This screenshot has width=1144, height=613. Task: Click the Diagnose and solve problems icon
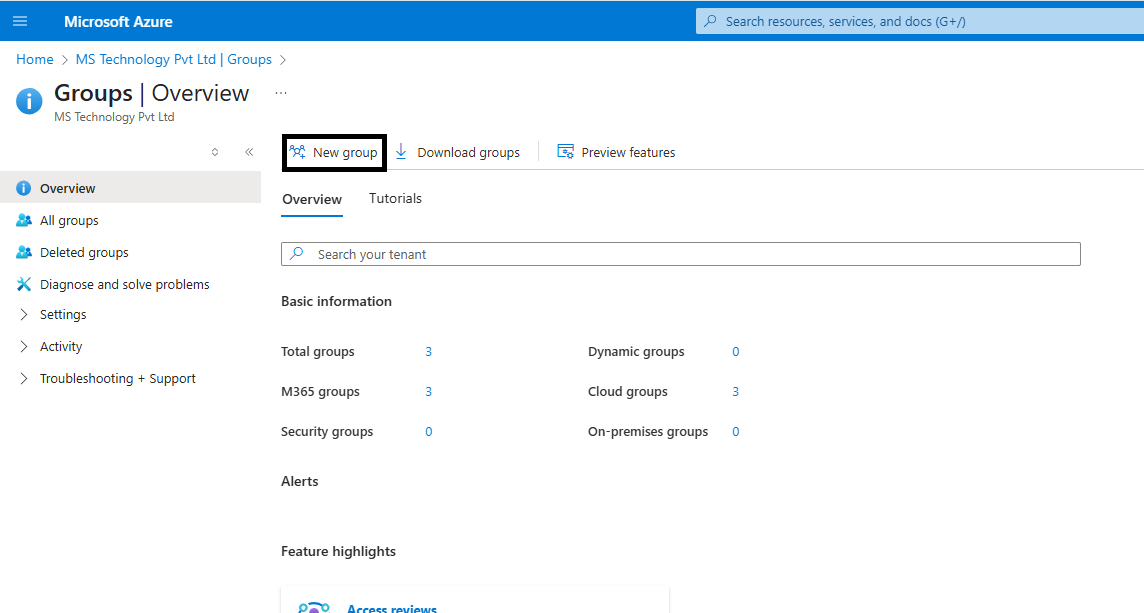click(x=24, y=284)
